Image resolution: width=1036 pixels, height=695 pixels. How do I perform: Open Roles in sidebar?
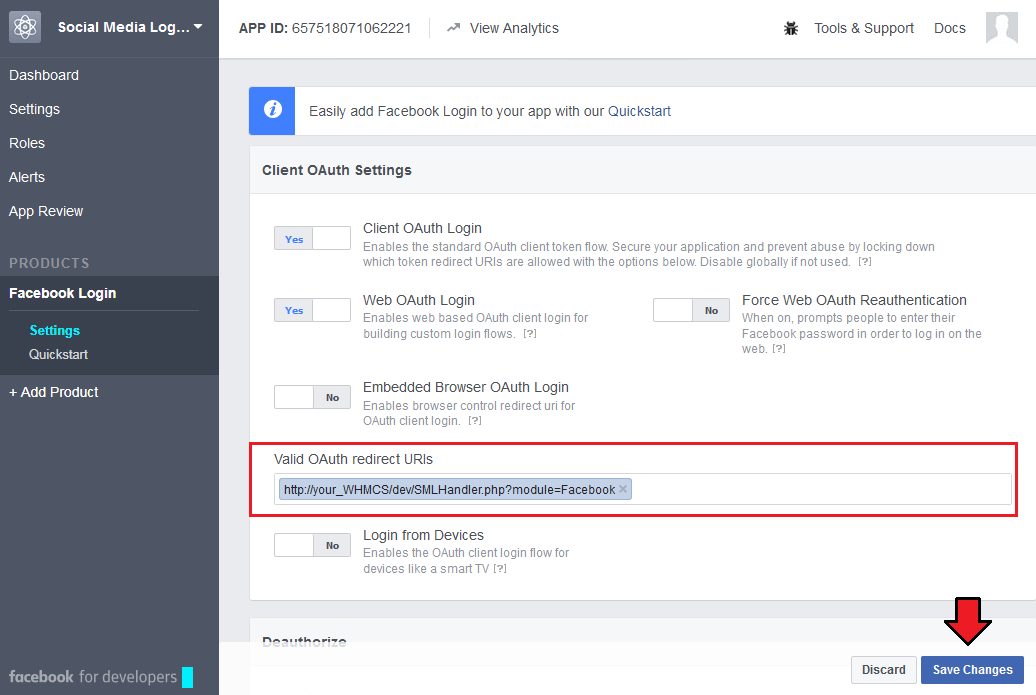pyautogui.click(x=27, y=143)
